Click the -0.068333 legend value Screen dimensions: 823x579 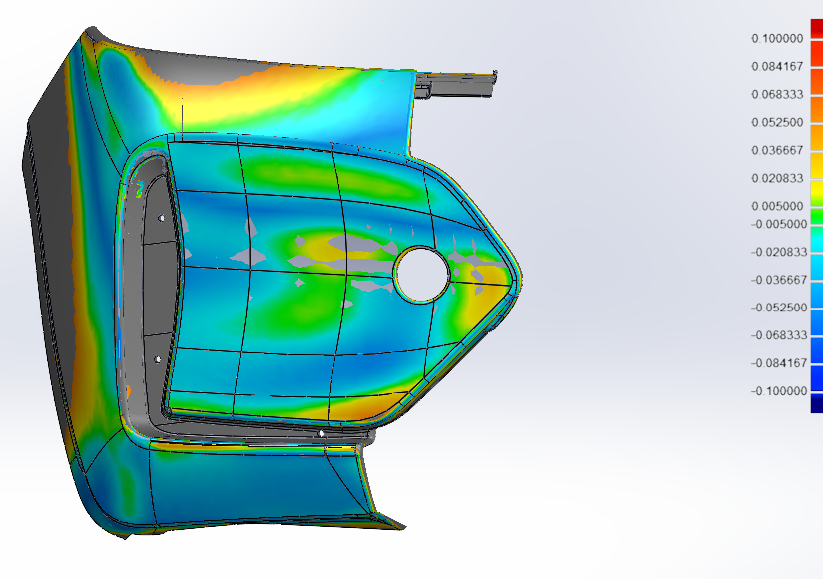pos(779,335)
